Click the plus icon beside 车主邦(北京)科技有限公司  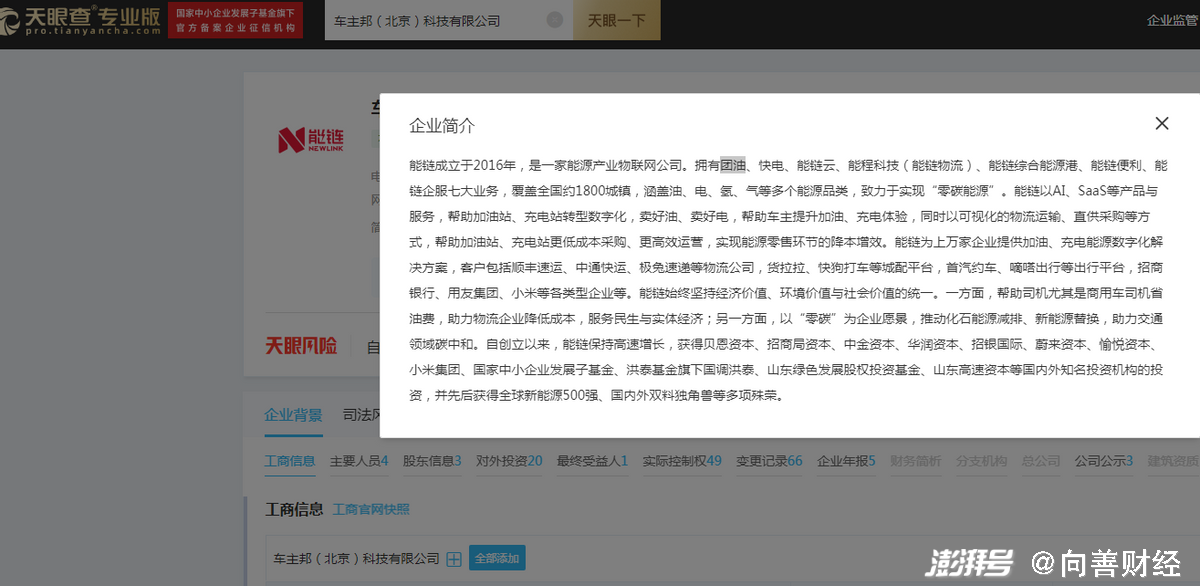[x=453, y=559]
